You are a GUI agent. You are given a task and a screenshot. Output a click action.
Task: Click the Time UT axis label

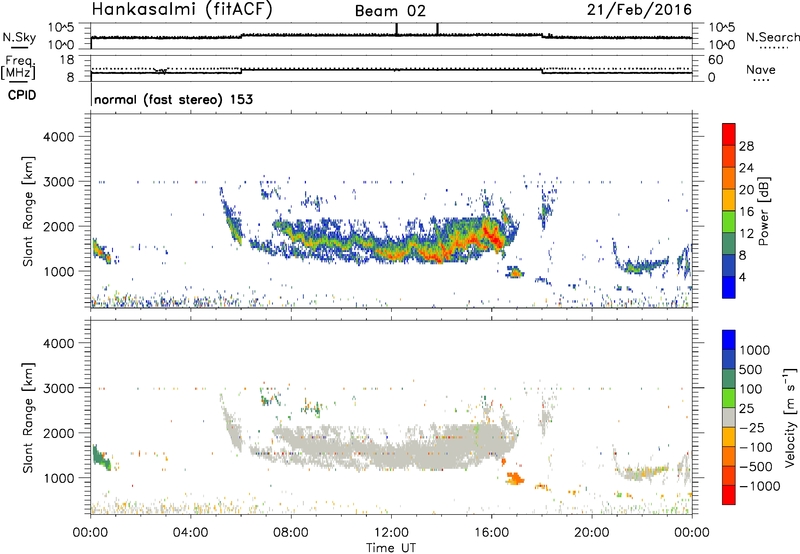click(x=391, y=548)
